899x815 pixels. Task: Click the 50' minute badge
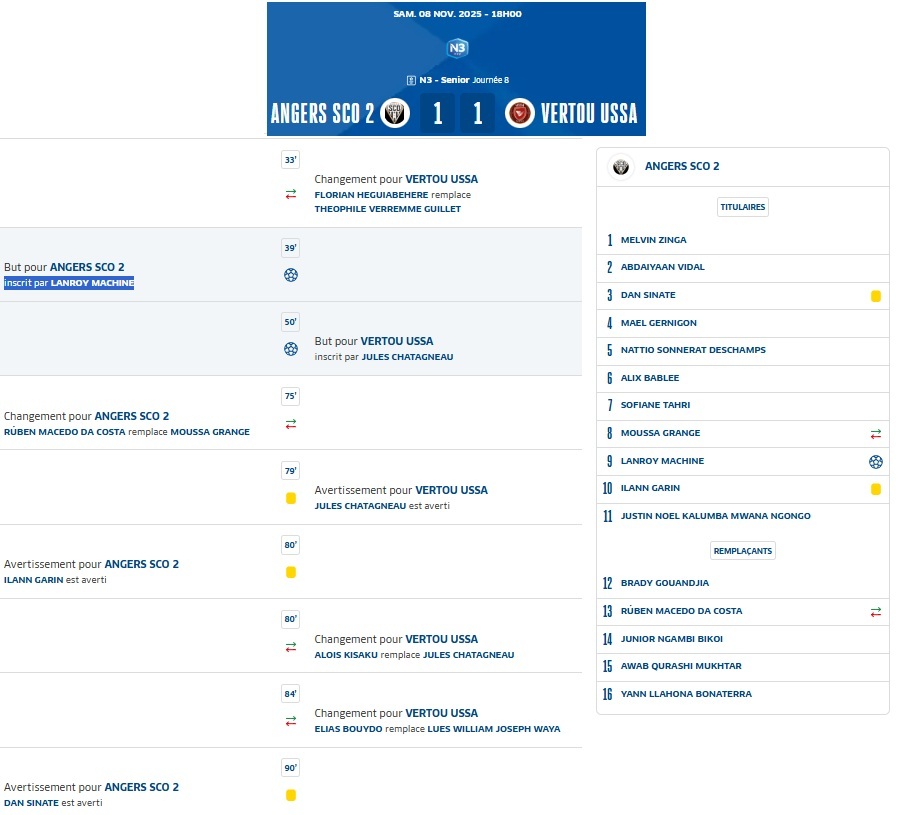pos(291,322)
